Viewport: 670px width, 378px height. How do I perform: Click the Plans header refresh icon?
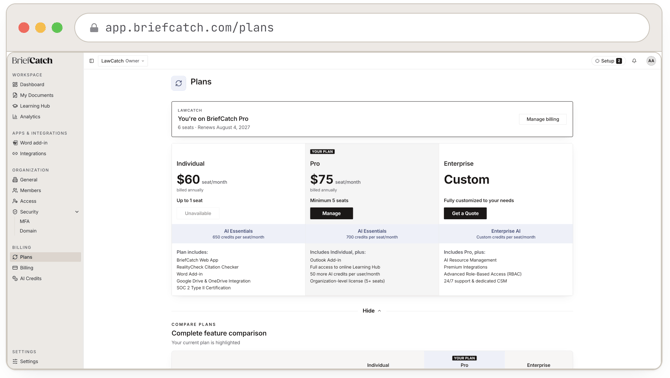coord(179,83)
